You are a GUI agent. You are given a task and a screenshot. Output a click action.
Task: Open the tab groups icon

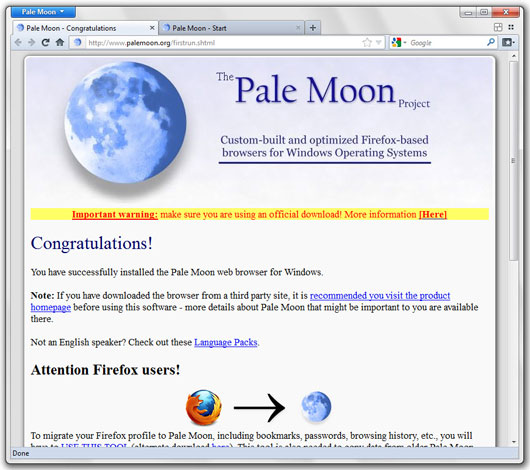[x=498, y=27]
